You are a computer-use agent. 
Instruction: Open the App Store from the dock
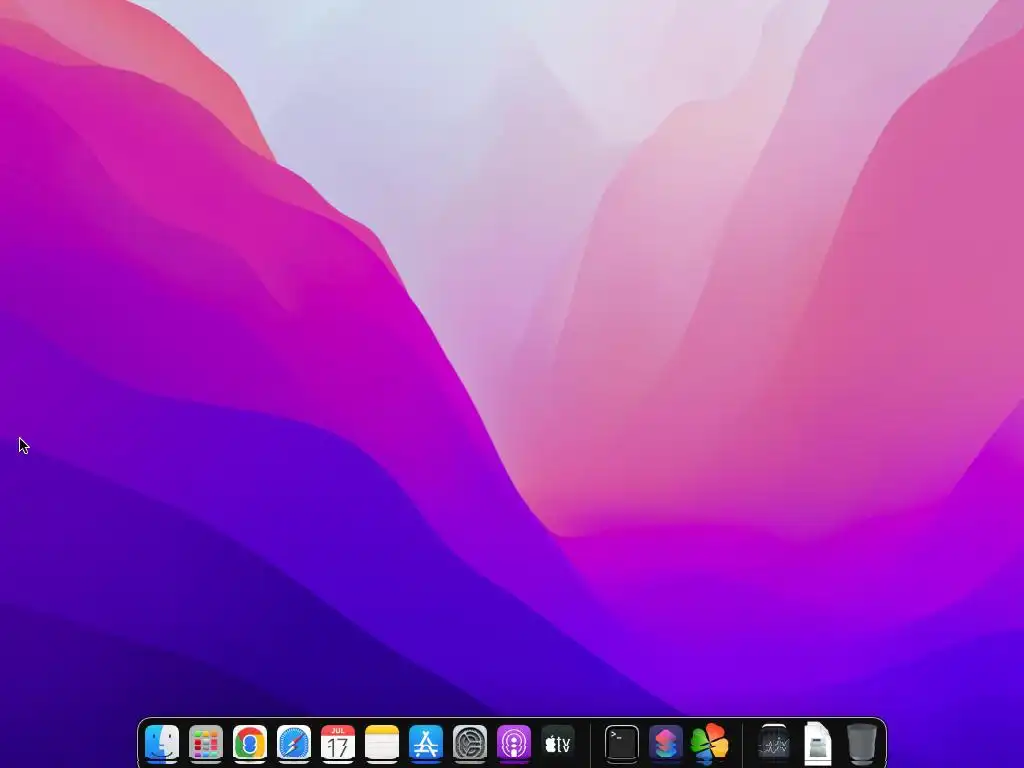click(x=426, y=743)
